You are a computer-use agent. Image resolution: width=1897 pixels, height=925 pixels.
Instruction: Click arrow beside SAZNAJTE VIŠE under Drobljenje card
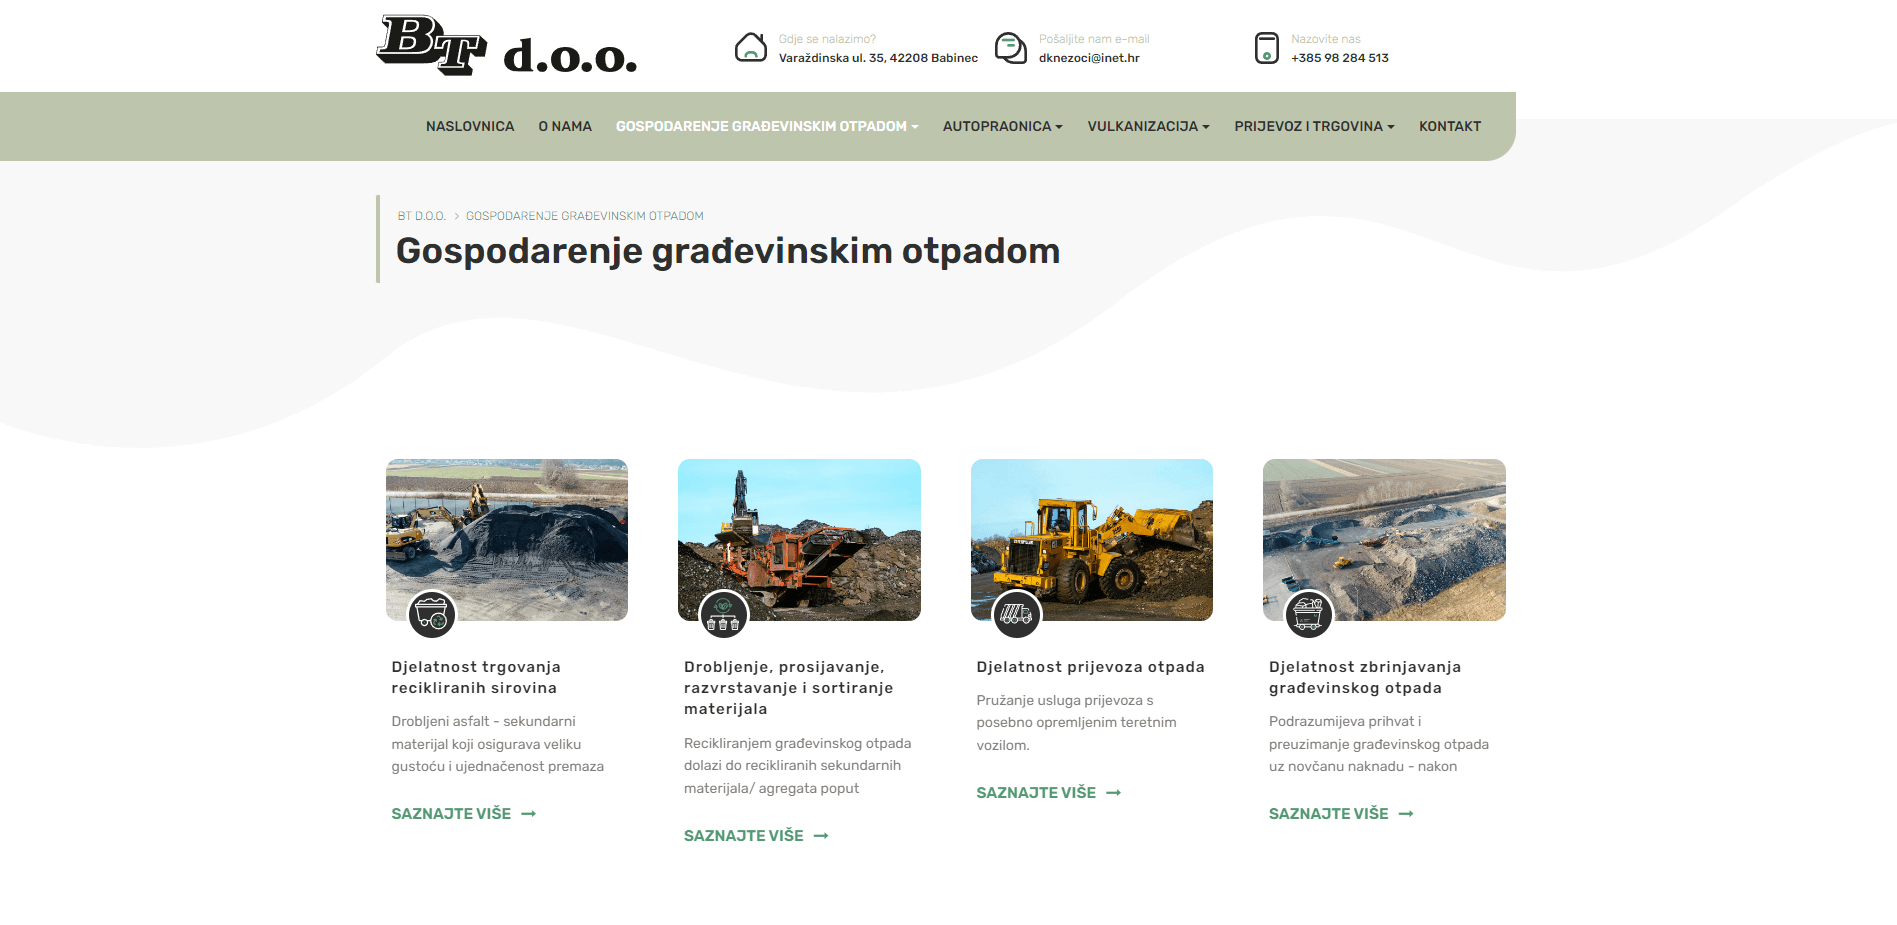tap(821, 836)
